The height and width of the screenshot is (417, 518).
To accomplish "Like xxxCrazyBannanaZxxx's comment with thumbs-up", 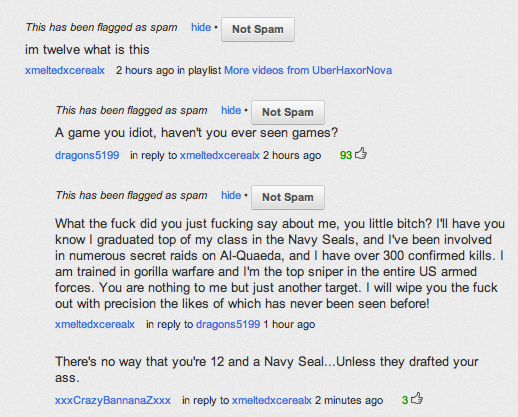I will coord(417,398).
